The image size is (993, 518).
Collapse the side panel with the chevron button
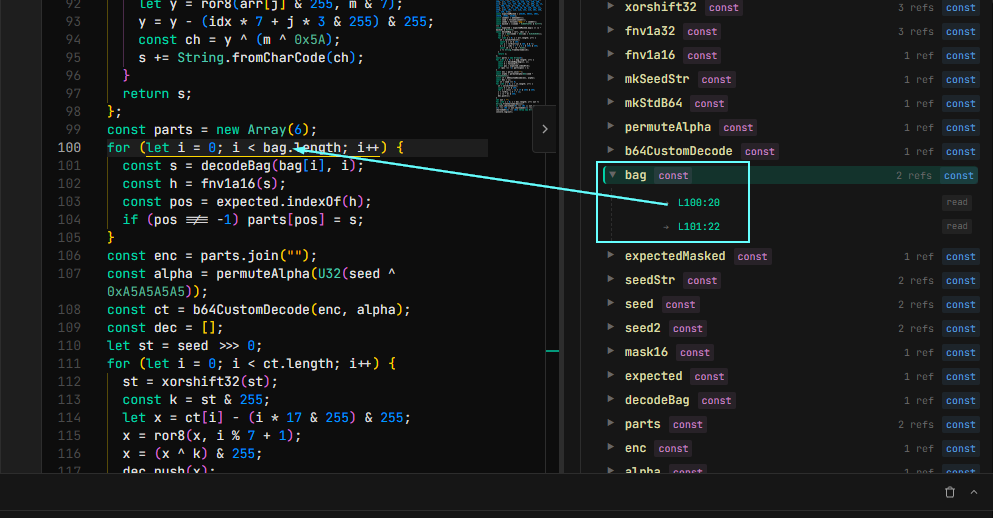pyautogui.click(x=545, y=129)
